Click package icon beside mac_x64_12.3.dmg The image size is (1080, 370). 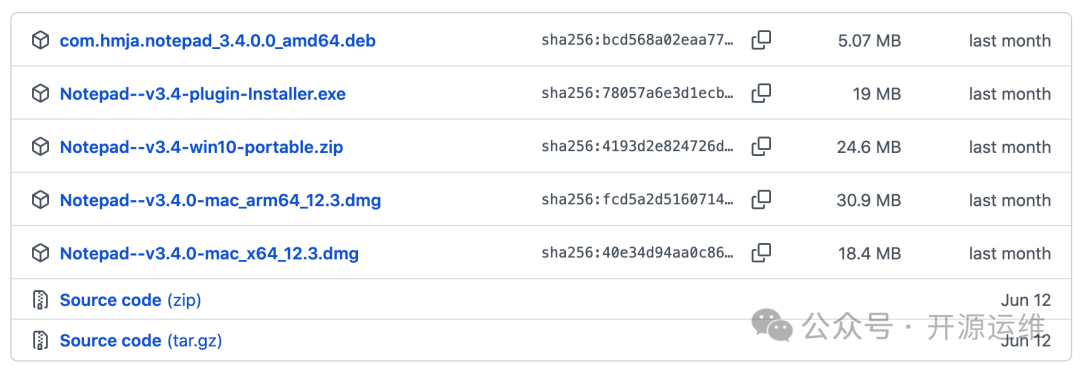coord(41,254)
